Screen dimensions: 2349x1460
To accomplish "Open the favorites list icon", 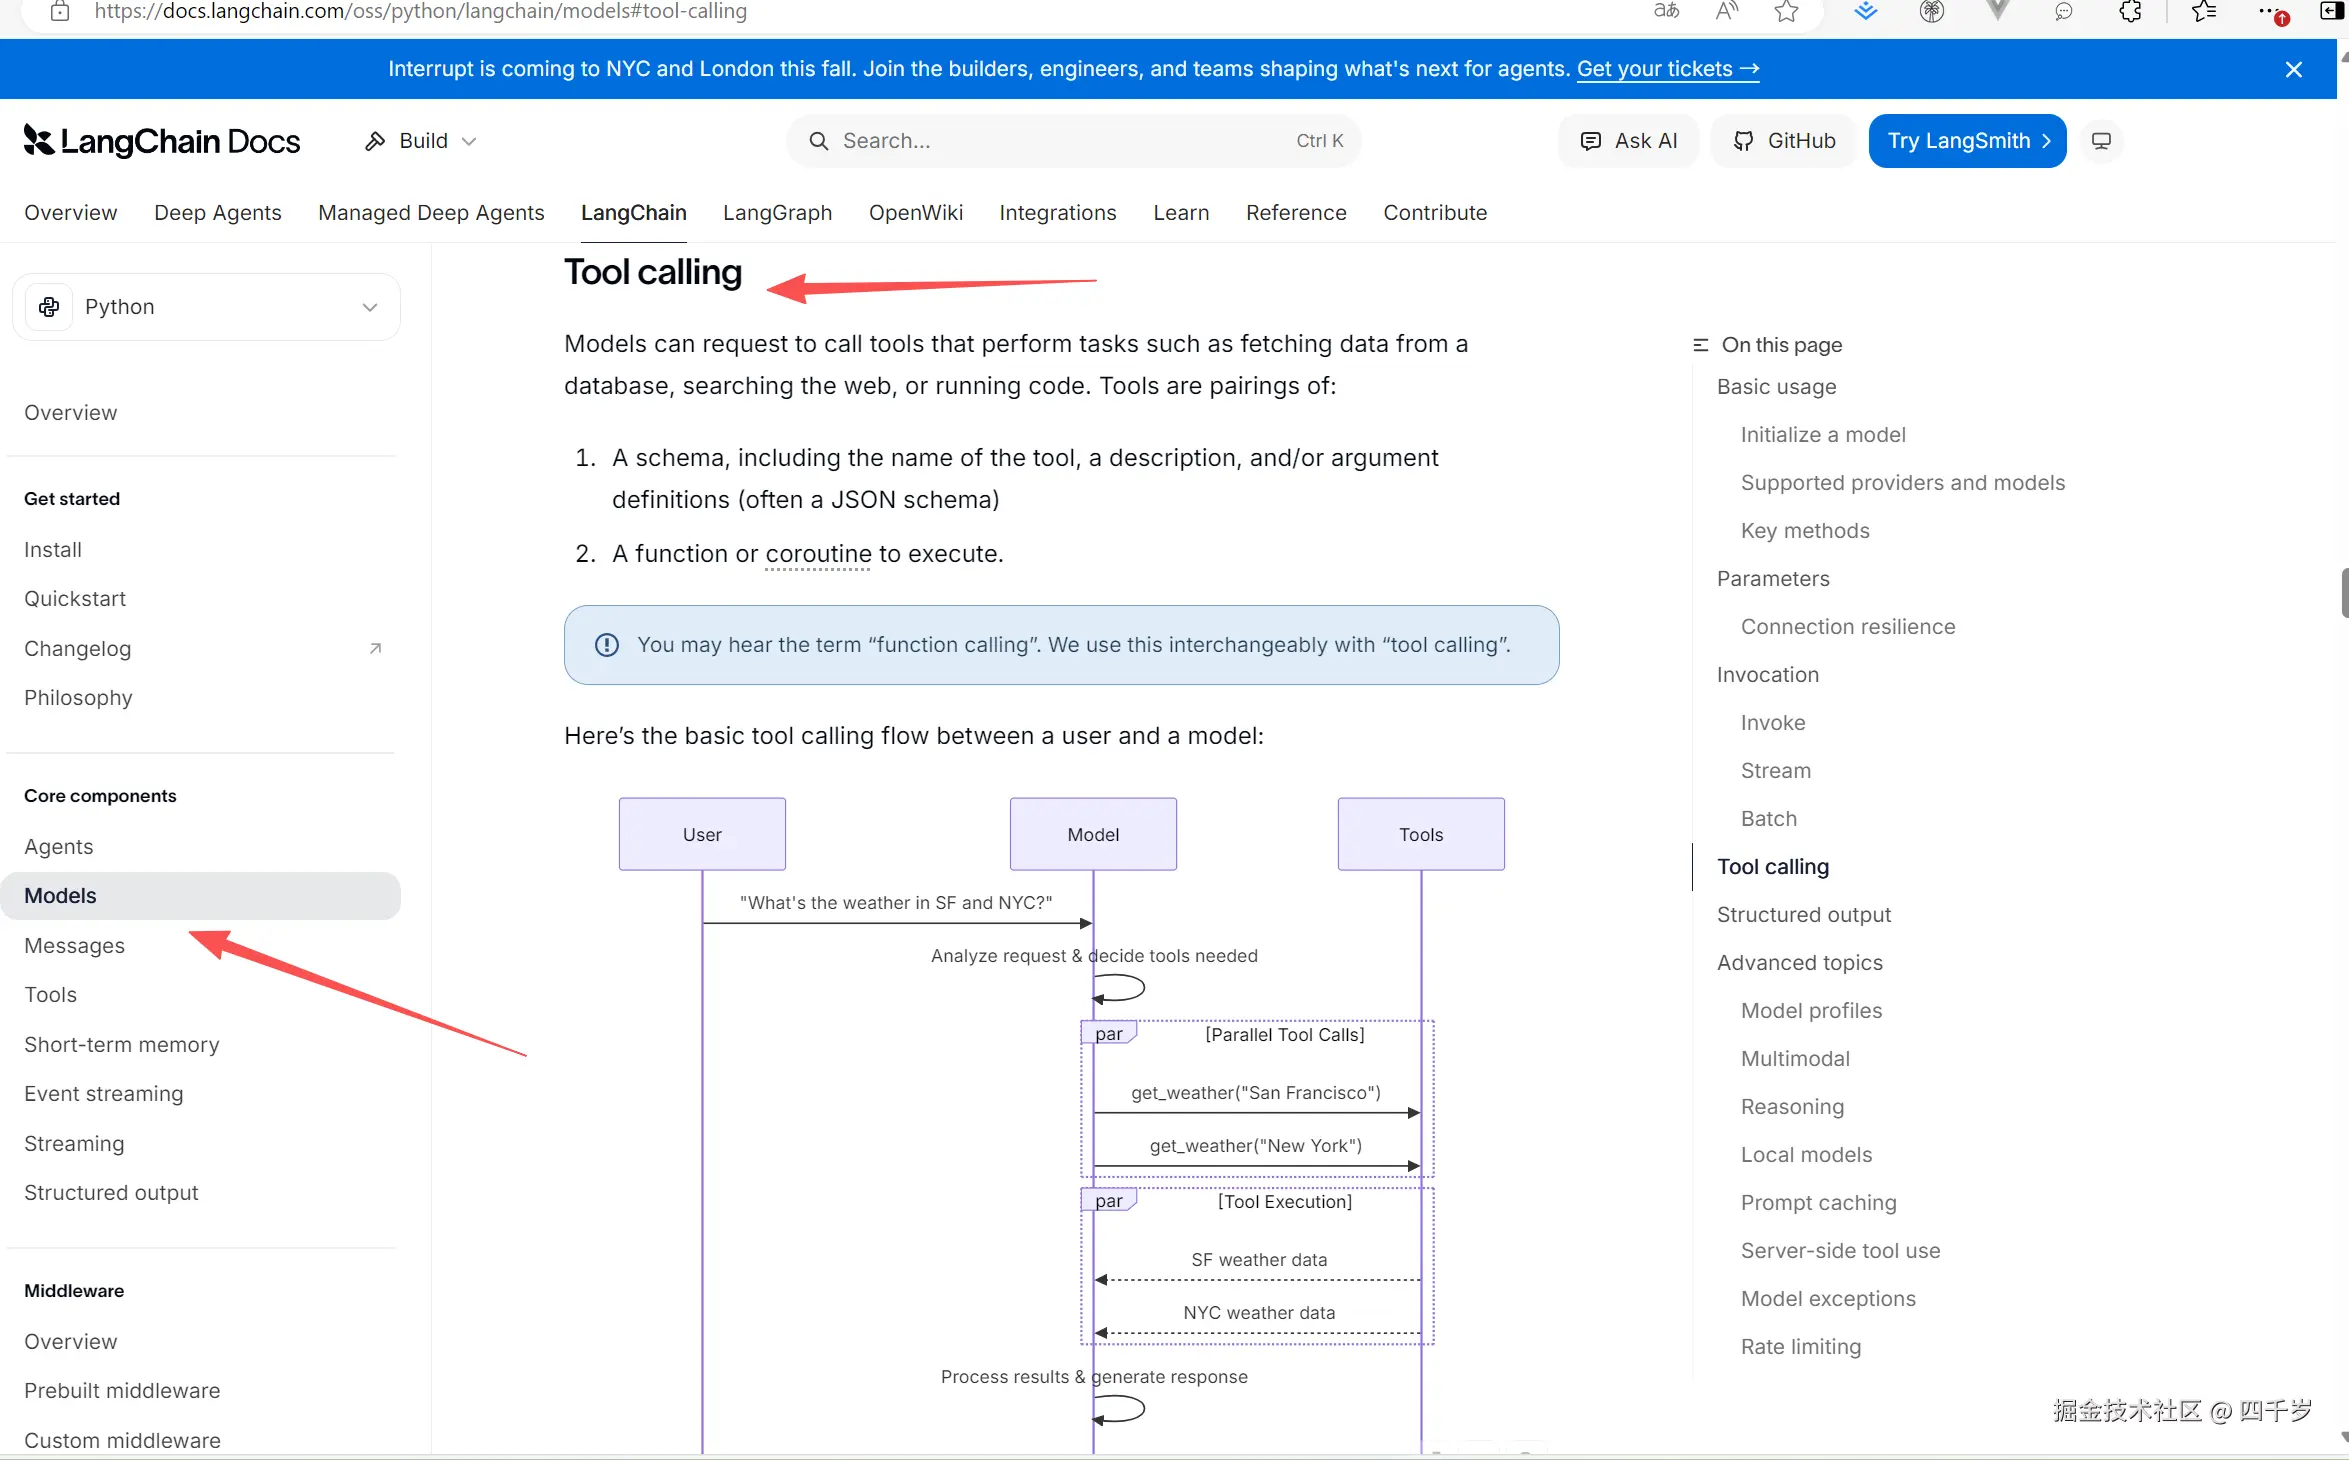I will tap(2204, 11).
